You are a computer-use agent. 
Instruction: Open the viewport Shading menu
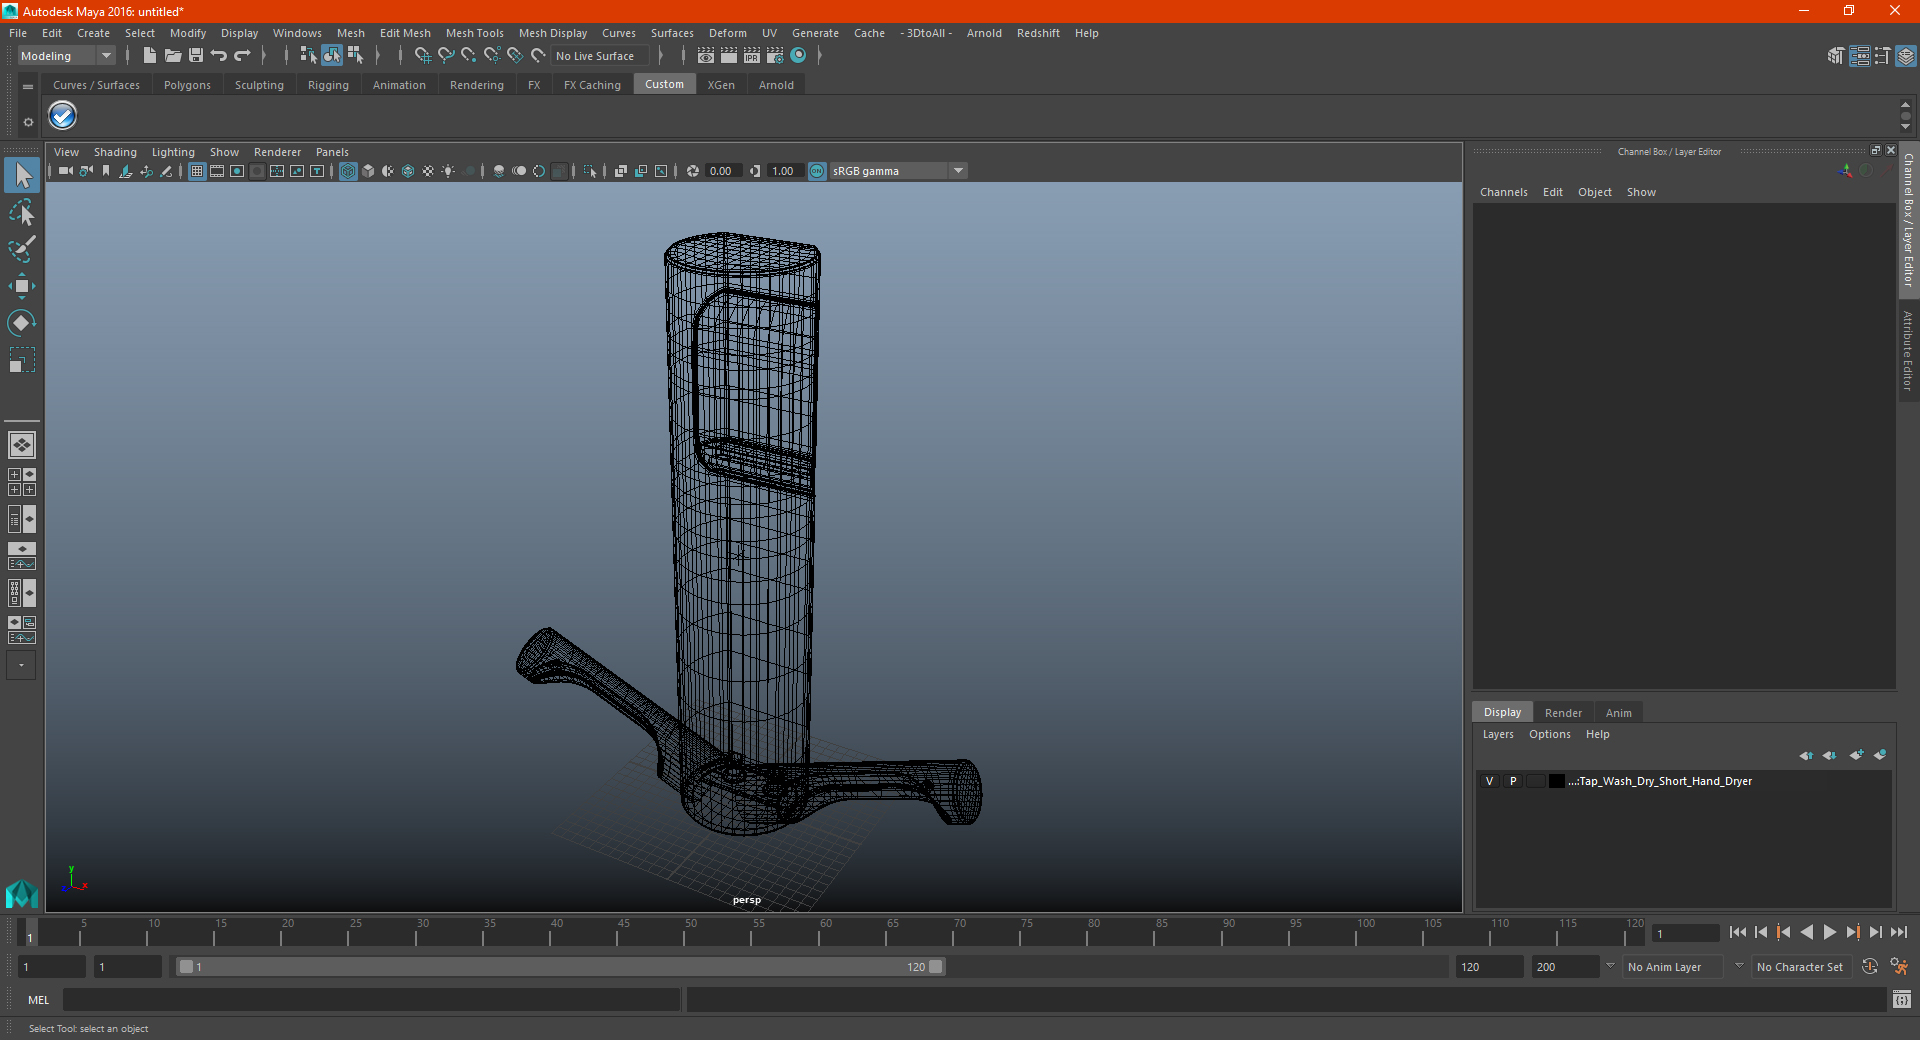pos(115,152)
